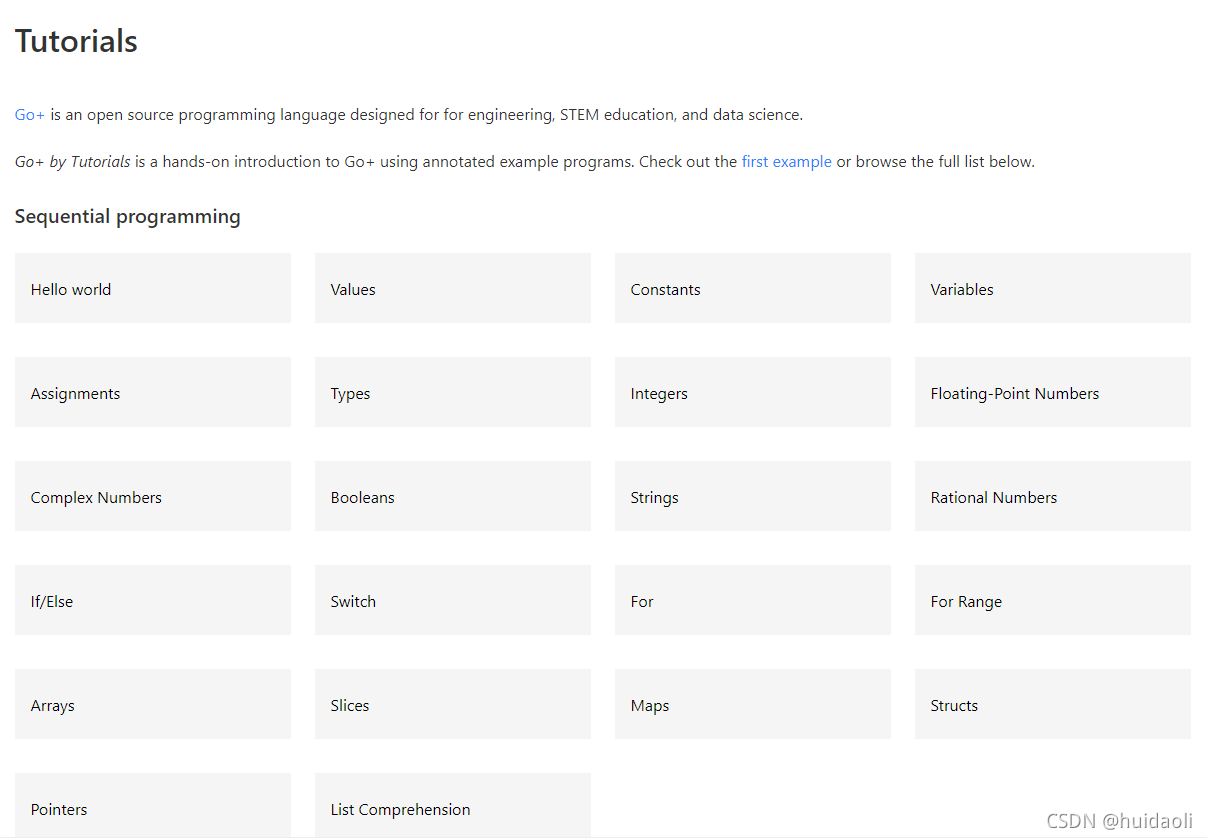The image size is (1207, 839).
Task: Go to the Variables tutorial
Action: click(x=1053, y=288)
